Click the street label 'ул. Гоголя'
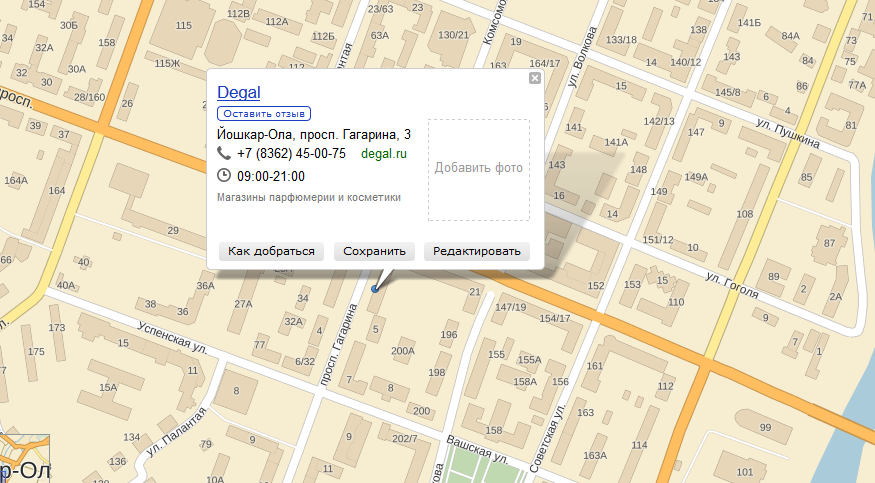This screenshot has height=483, width=875. (732, 285)
